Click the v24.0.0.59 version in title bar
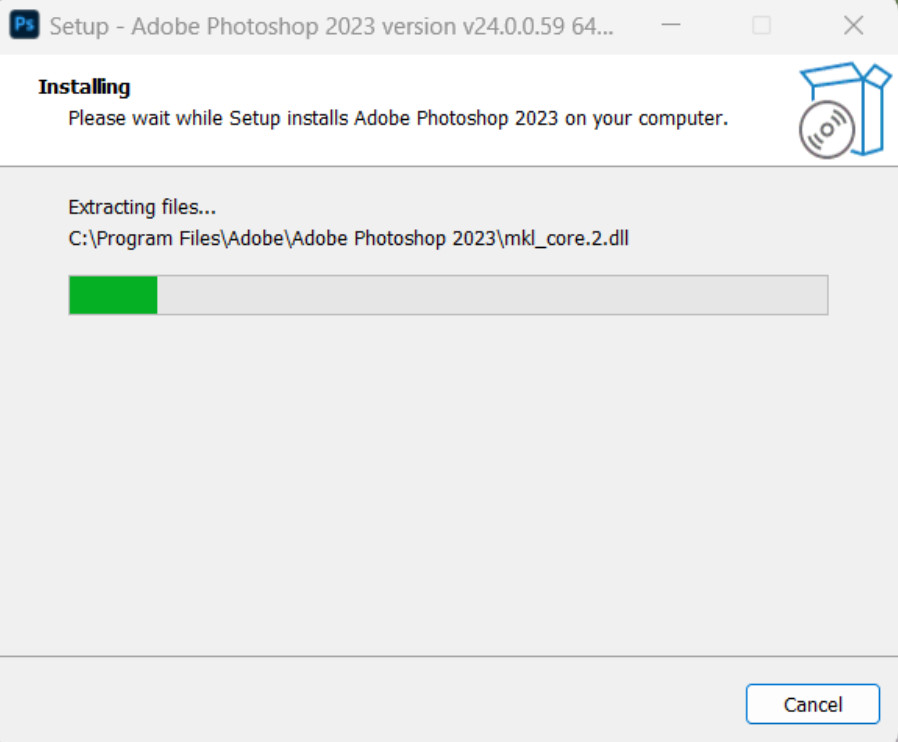898x742 pixels. [x=514, y=26]
